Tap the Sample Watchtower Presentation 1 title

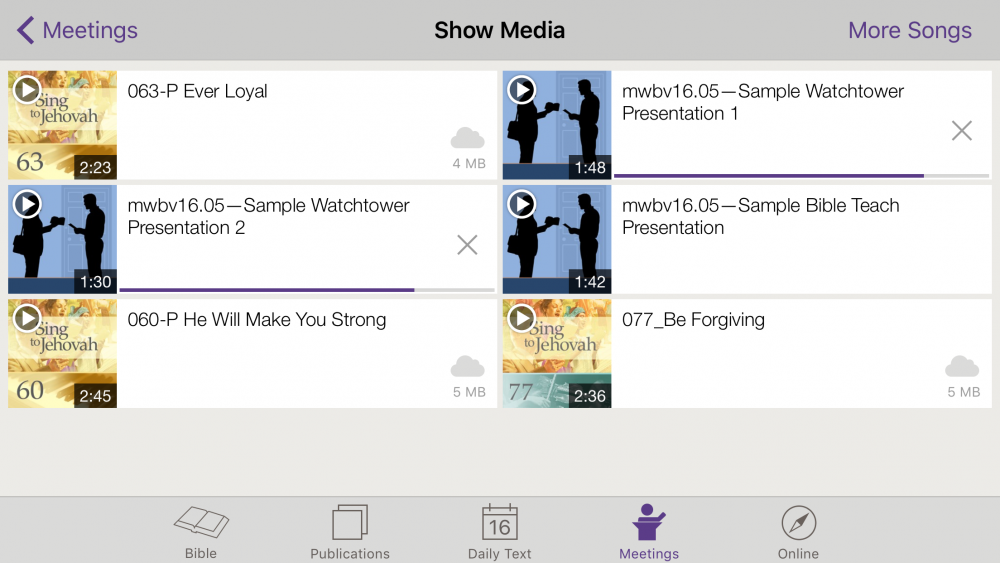762,102
